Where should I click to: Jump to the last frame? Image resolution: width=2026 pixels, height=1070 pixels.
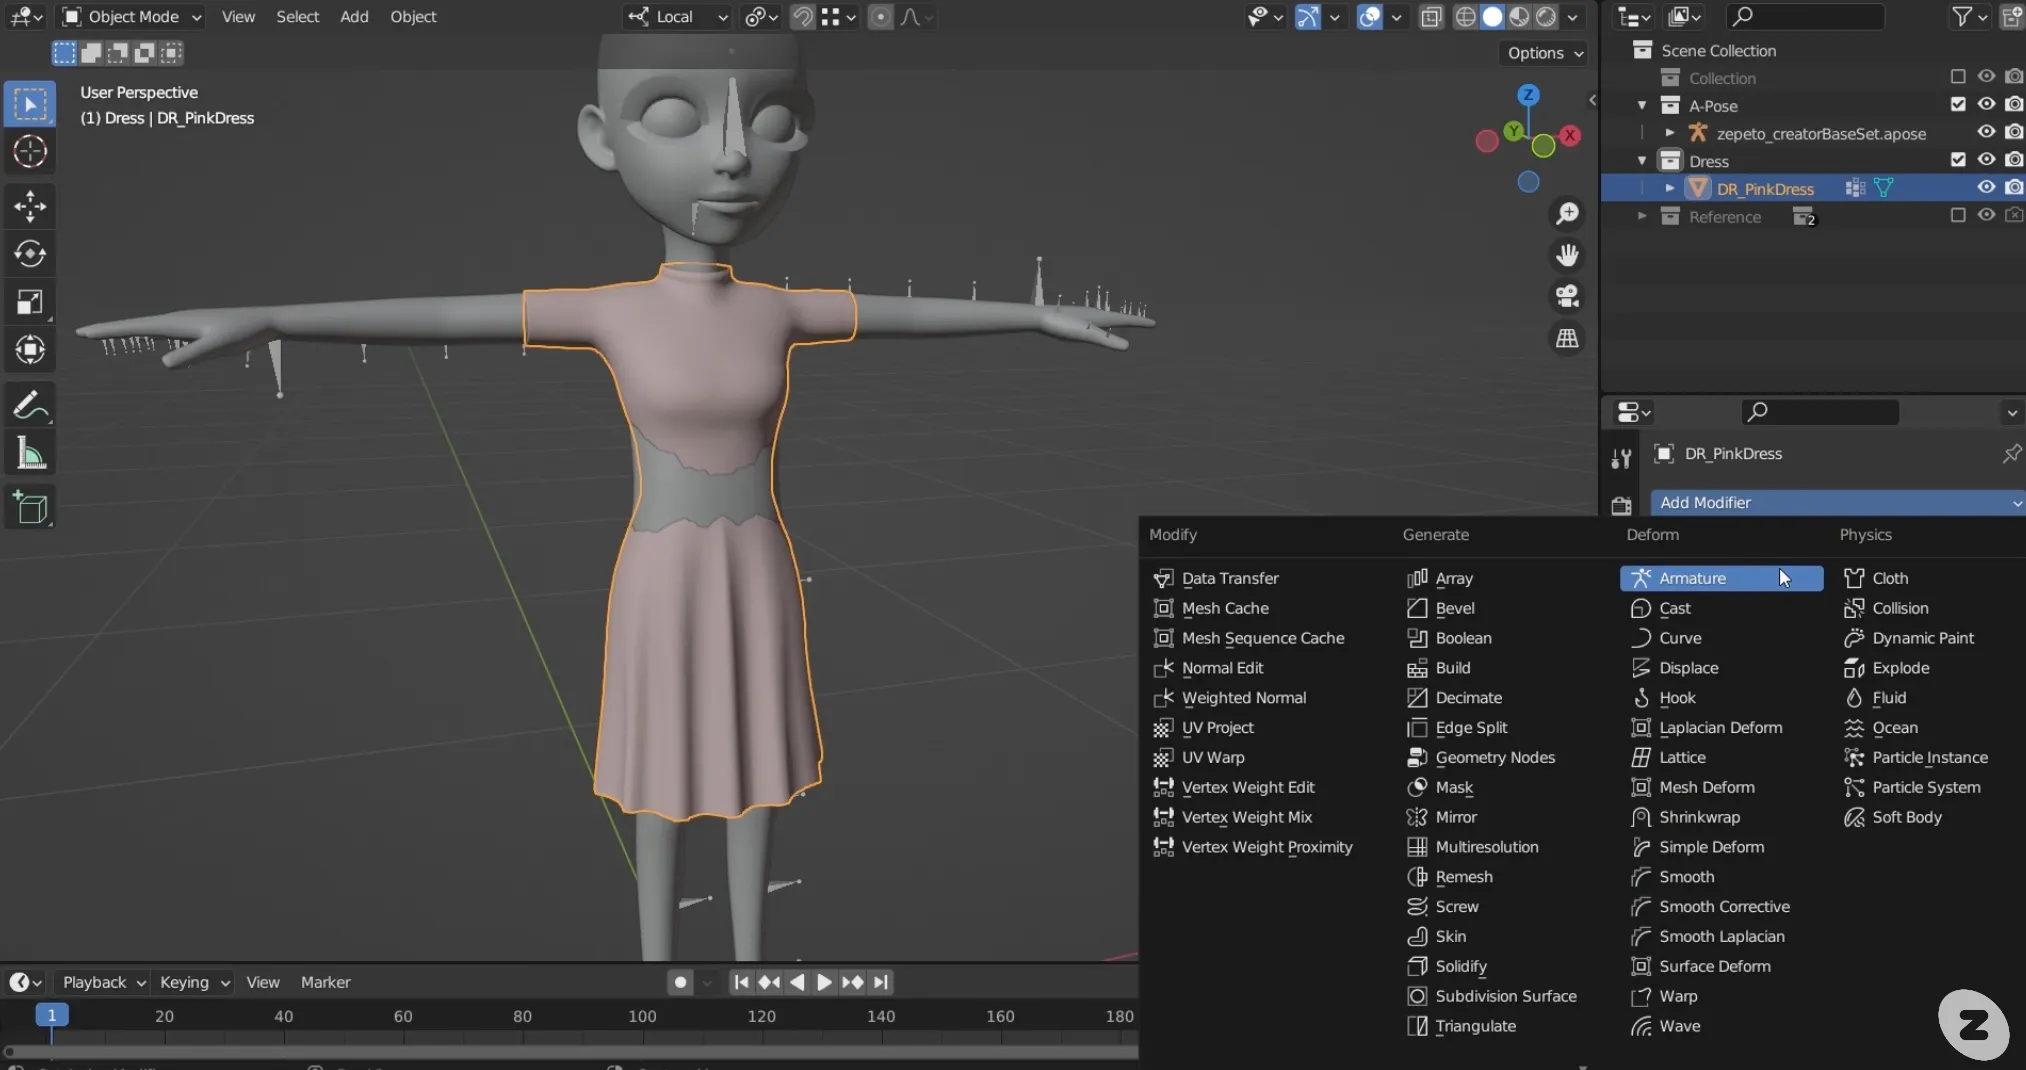[x=880, y=982]
